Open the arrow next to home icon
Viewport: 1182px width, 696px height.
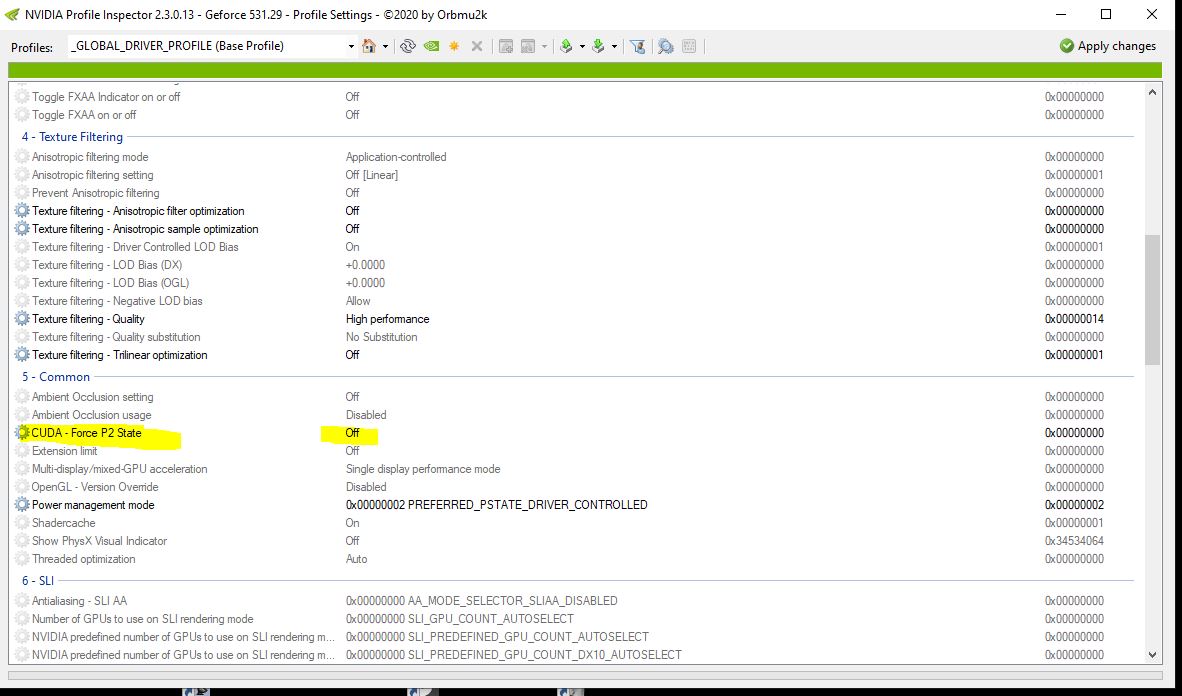tap(385, 47)
